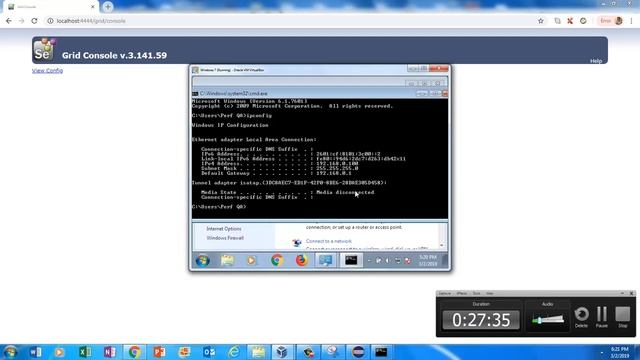Image resolution: width=640 pixels, height=360 pixels.
Task: Select the Grid Console browser tab
Action: [51, 7]
